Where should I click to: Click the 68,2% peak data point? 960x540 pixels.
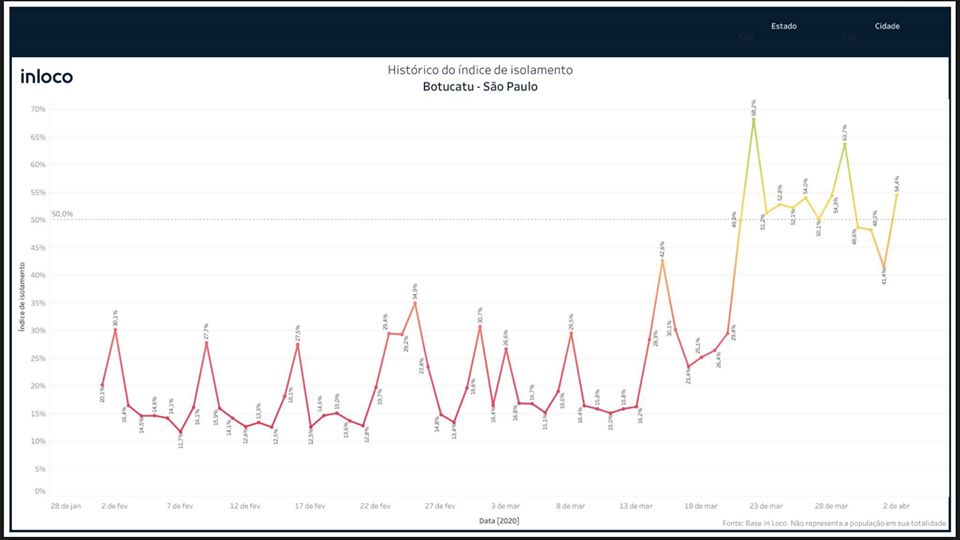753,119
